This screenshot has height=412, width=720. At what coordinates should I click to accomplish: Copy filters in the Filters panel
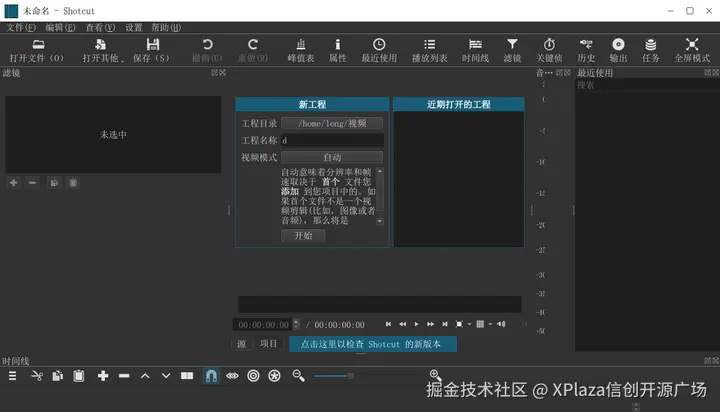54,183
